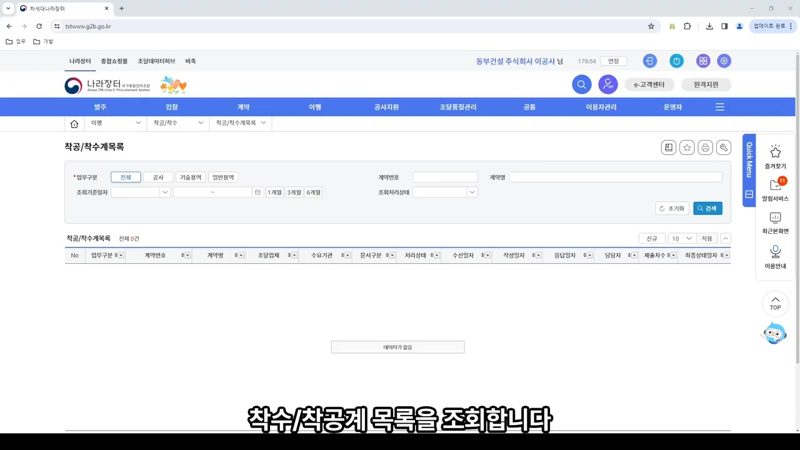Click the date range input field
800x450 pixels.
click(x=213, y=192)
